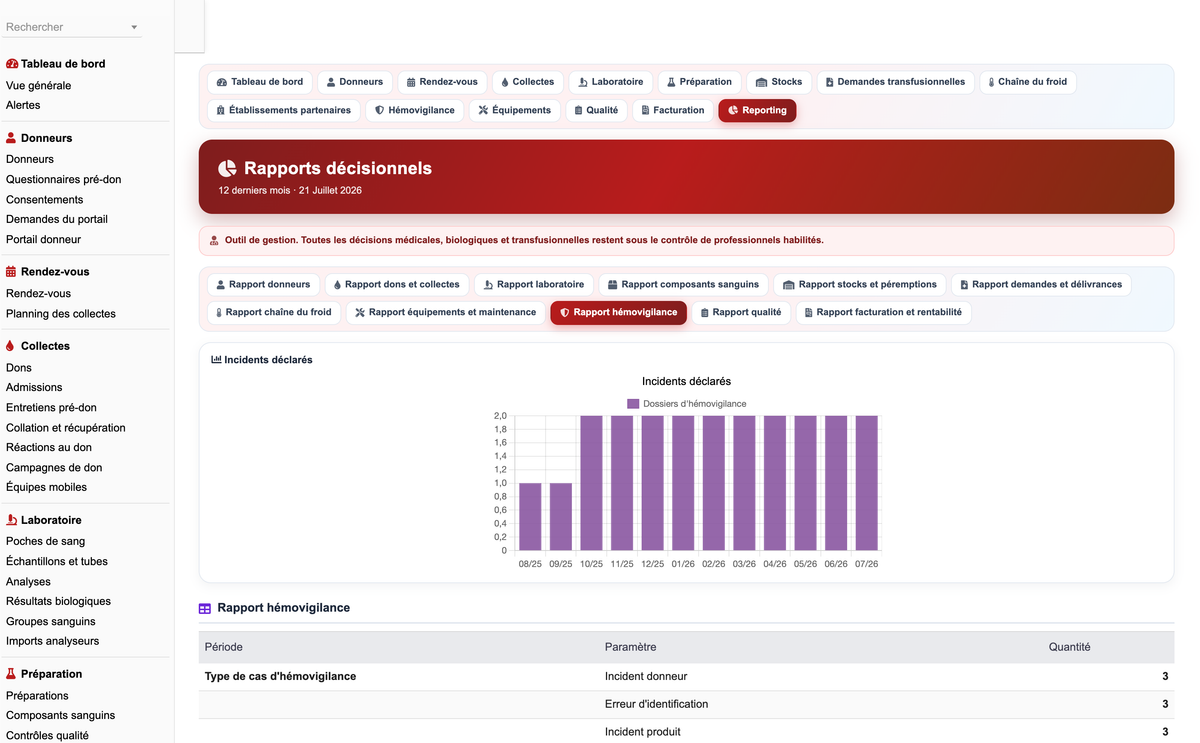Viewport: 1200px width, 743px height.
Task: Open Campagnes de don sidebar link
Action: [x=54, y=468]
